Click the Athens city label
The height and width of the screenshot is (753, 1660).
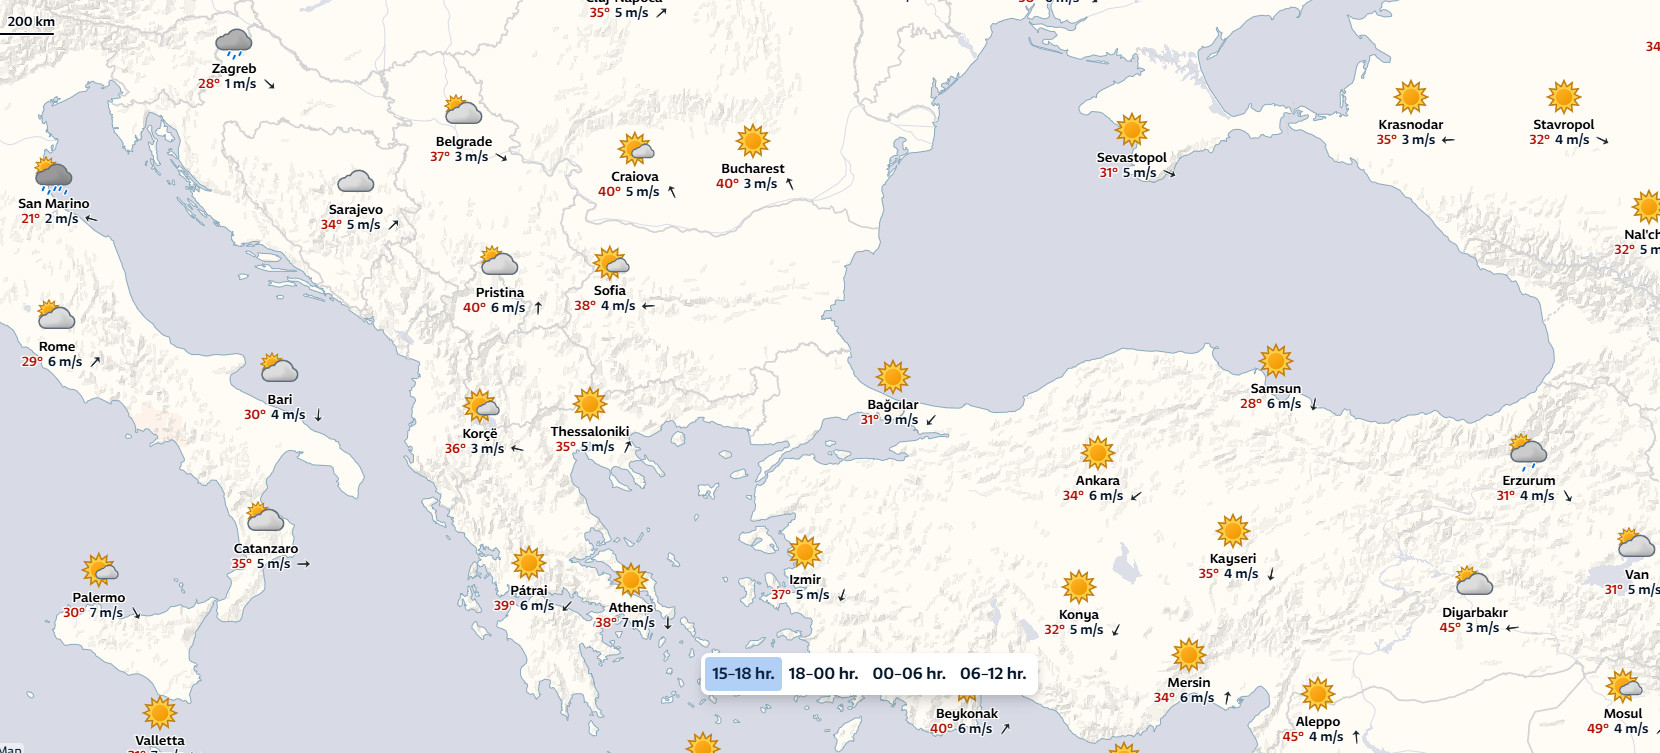click(631, 608)
